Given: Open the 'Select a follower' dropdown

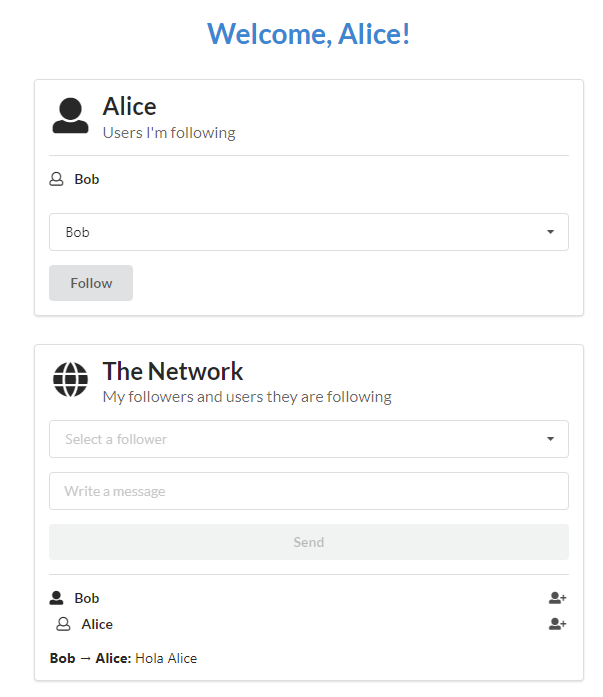Looking at the screenshot, I should pyautogui.click(x=308, y=439).
